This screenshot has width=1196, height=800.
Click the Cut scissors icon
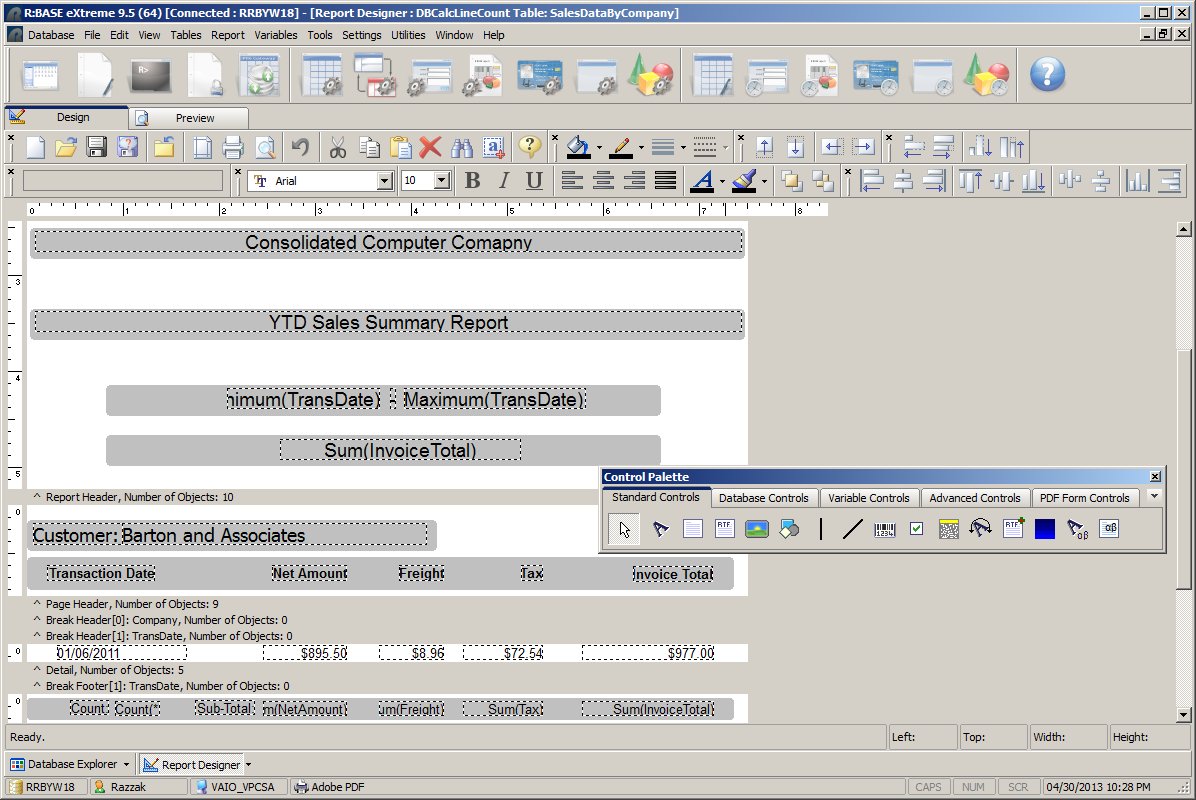tap(337, 148)
